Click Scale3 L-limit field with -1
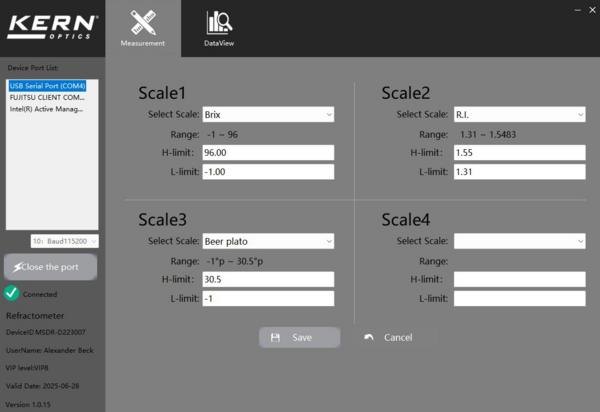600x412 pixels. [x=268, y=298]
